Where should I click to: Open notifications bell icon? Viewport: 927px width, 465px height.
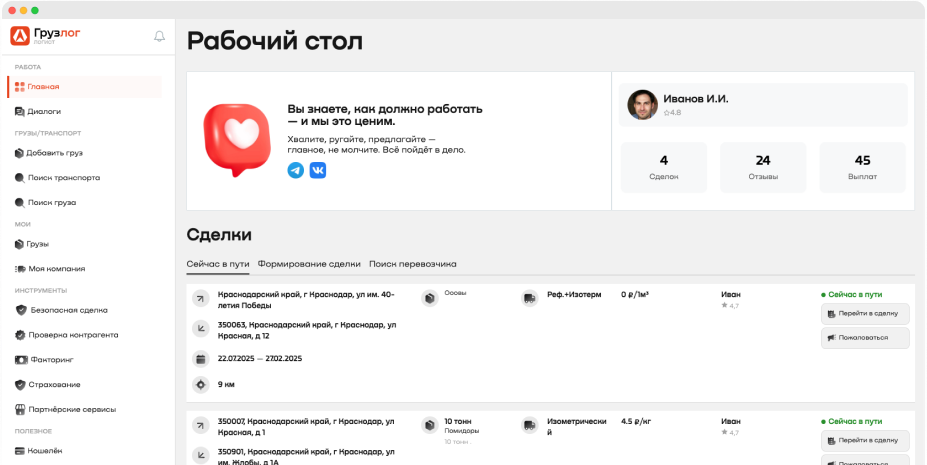(159, 36)
